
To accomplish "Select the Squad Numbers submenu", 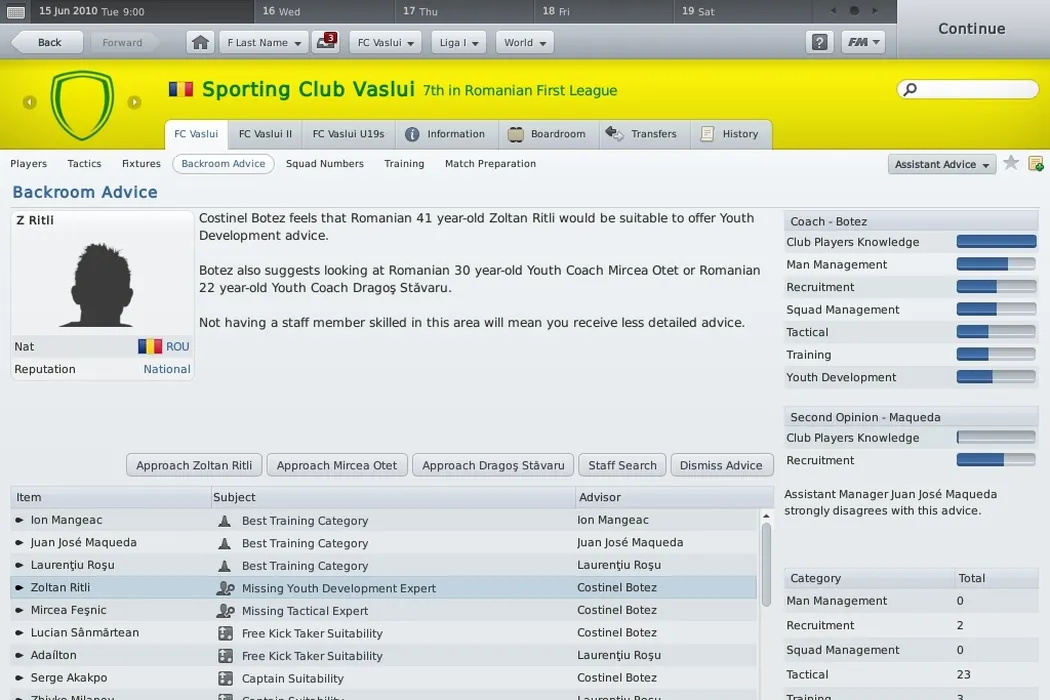I will 324,164.
